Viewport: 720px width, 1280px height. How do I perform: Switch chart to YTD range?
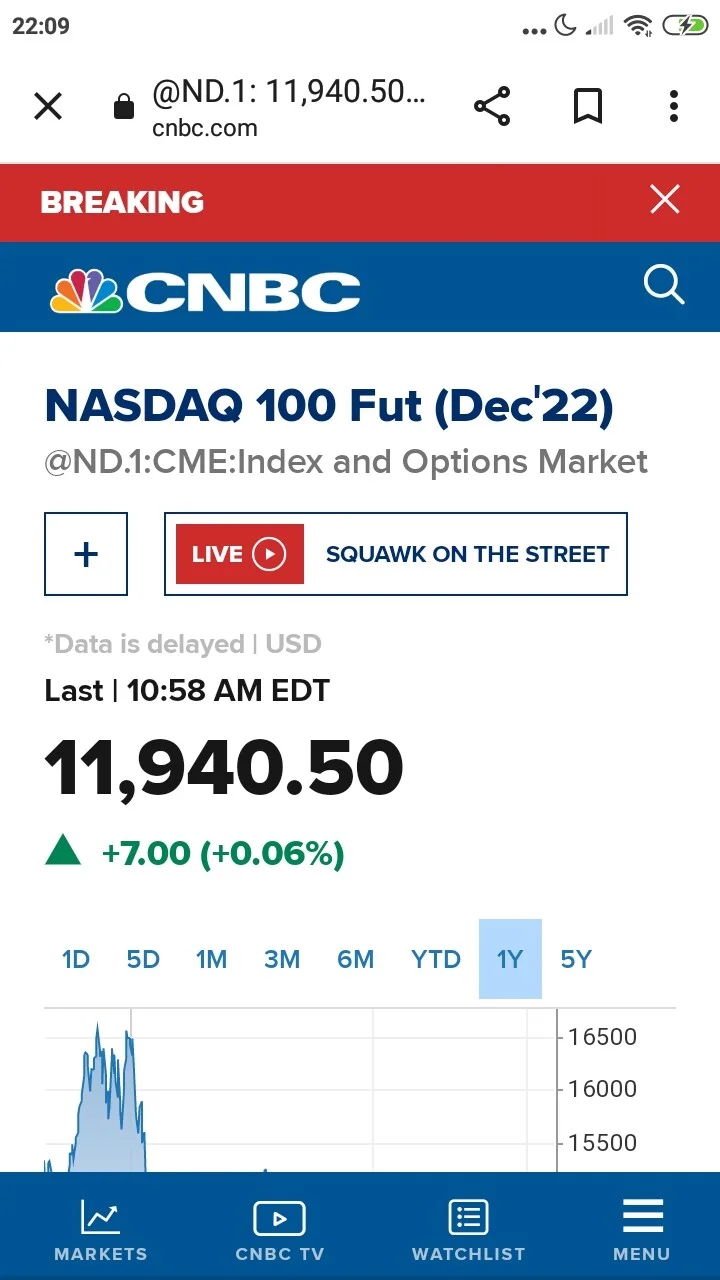(436, 960)
